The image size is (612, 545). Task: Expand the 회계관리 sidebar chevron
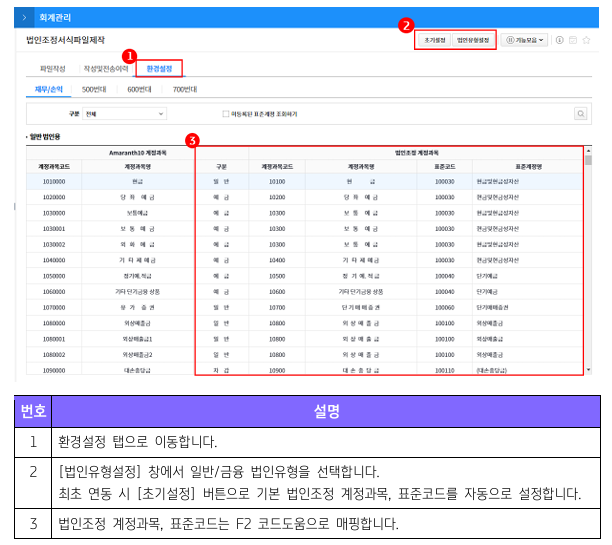(24, 18)
